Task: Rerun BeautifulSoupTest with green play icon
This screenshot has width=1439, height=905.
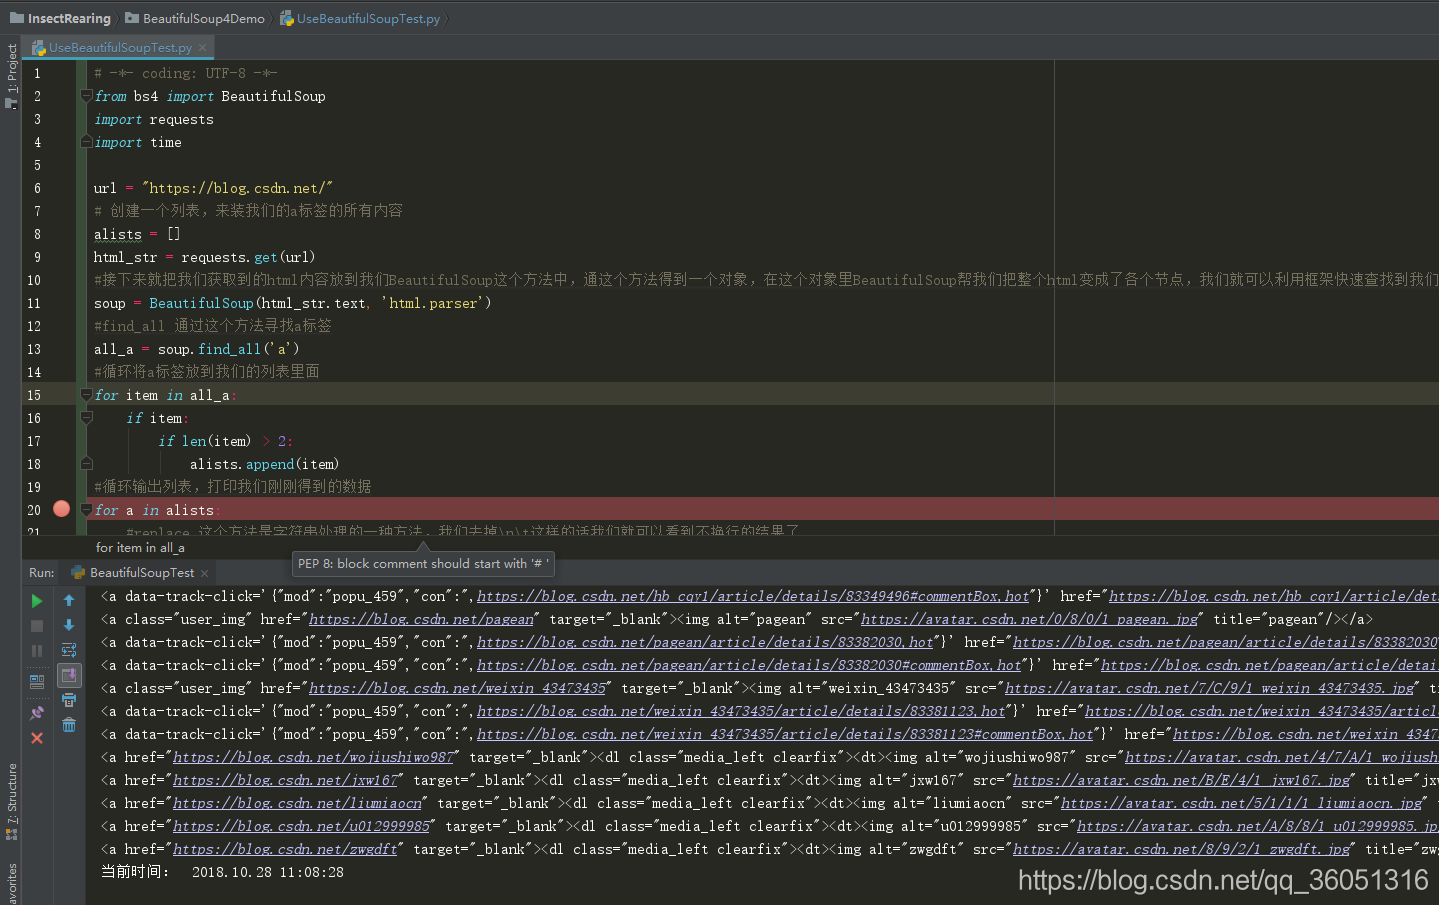Action: [37, 601]
